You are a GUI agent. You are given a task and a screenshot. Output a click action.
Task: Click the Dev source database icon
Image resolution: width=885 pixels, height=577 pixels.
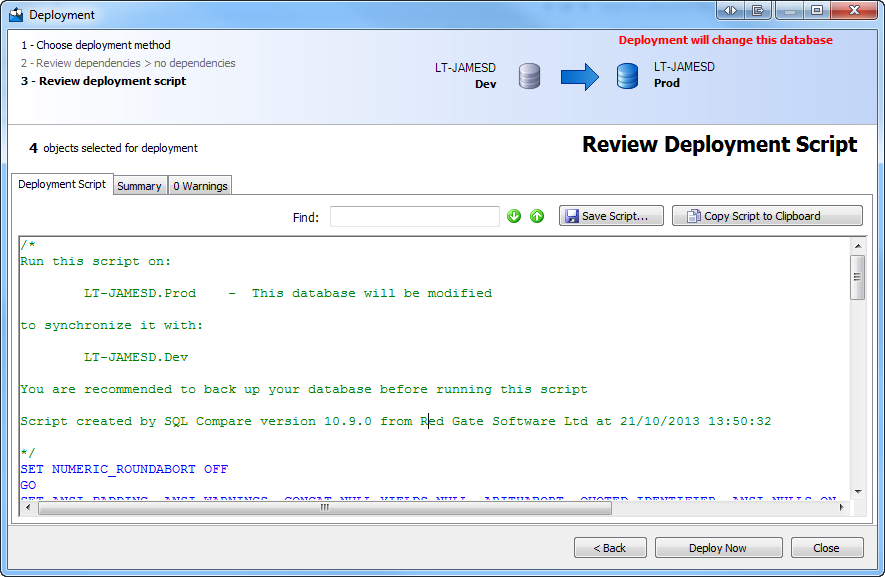pyautogui.click(x=530, y=76)
